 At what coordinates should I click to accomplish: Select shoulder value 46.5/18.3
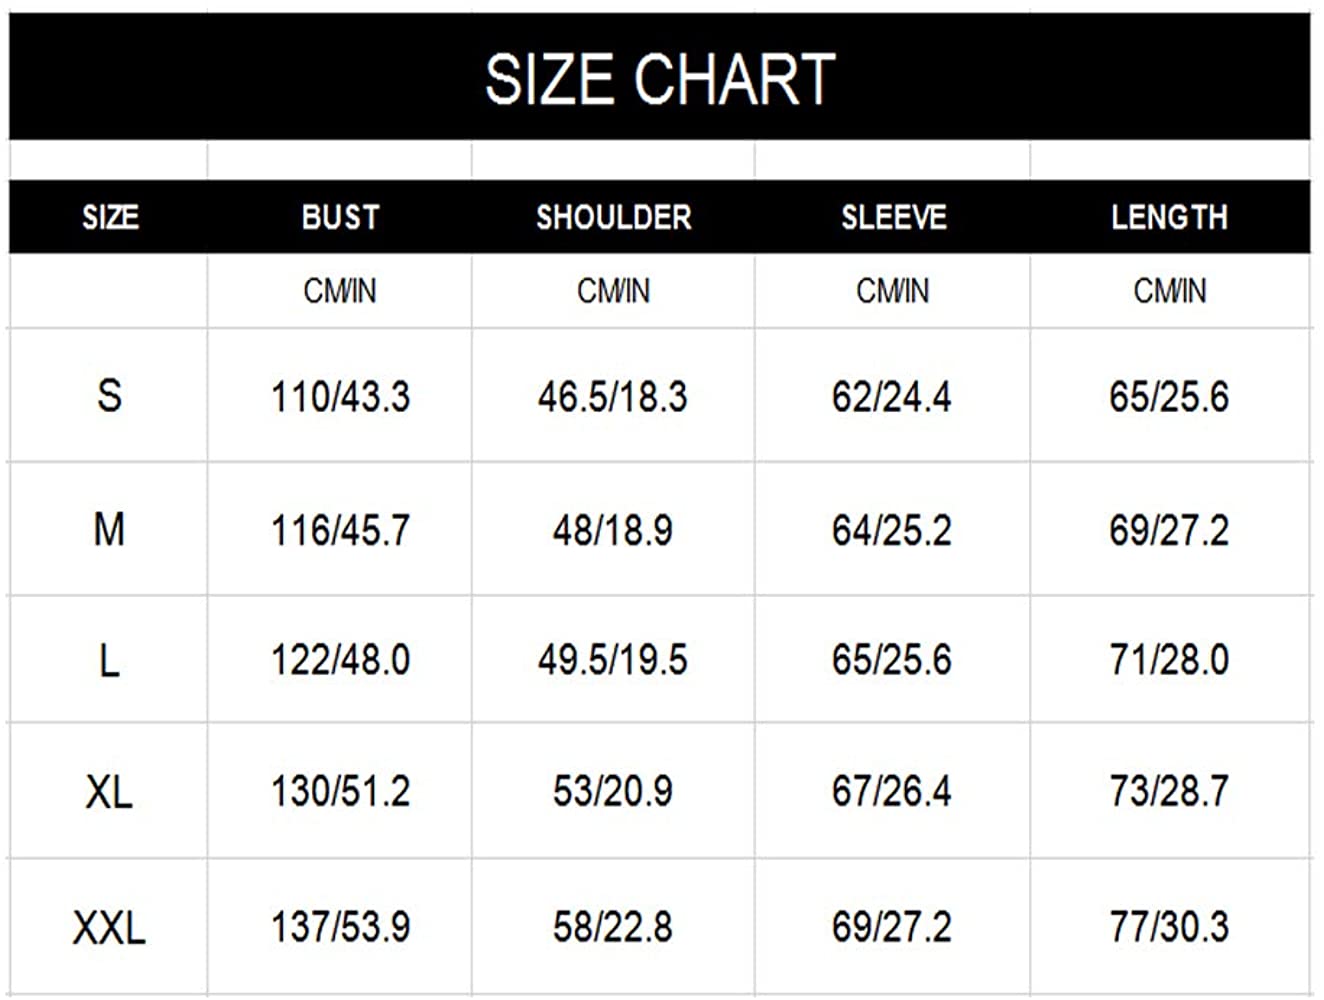[613, 397]
